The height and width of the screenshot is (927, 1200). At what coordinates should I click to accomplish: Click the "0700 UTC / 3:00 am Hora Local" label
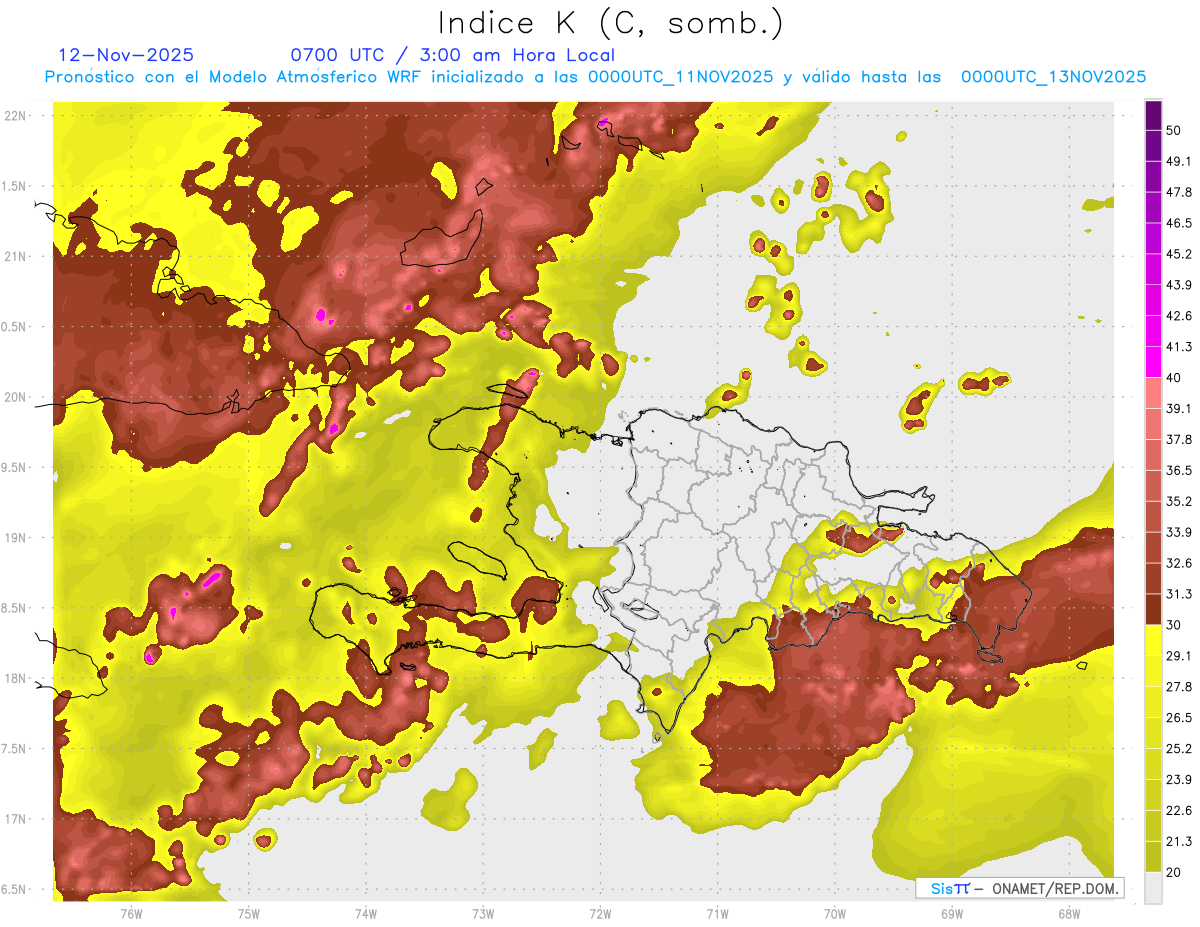pyautogui.click(x=453, y=55)
